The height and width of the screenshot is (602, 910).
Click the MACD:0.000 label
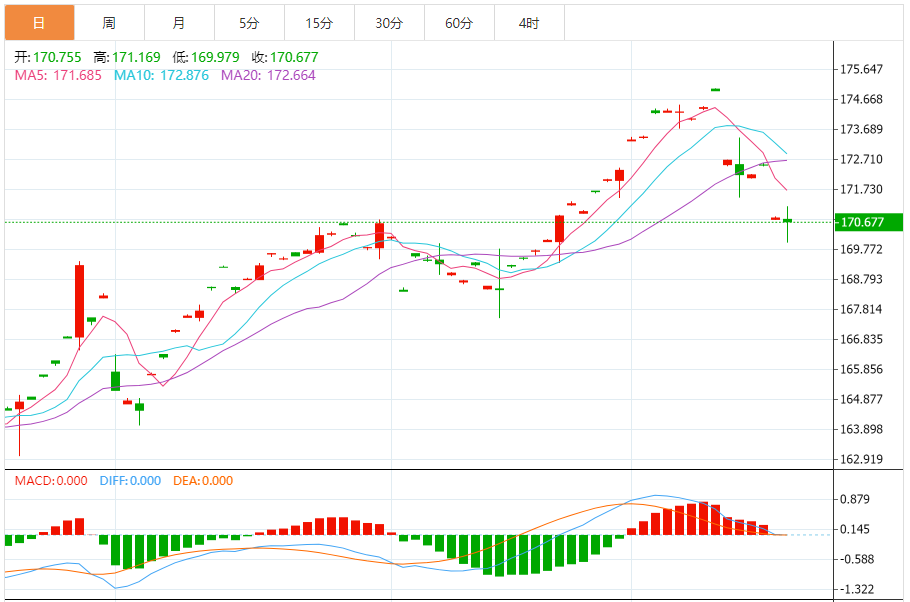(x=51, y=481)
